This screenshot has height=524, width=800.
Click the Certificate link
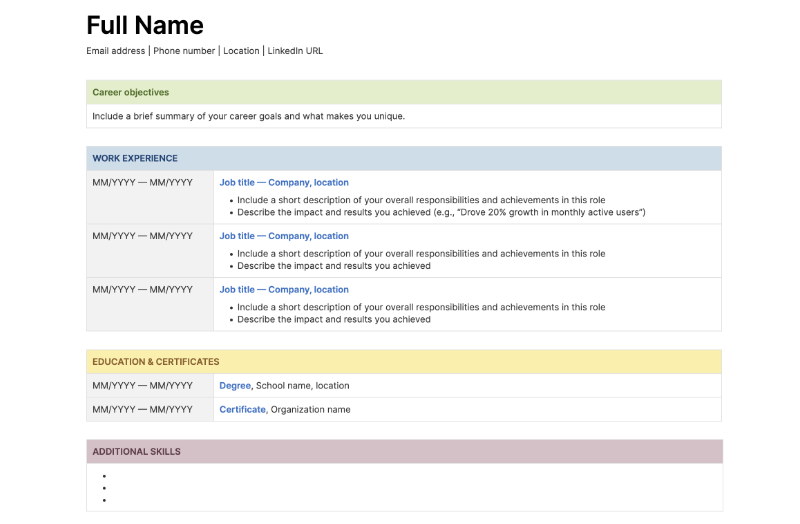pos(242,410)
